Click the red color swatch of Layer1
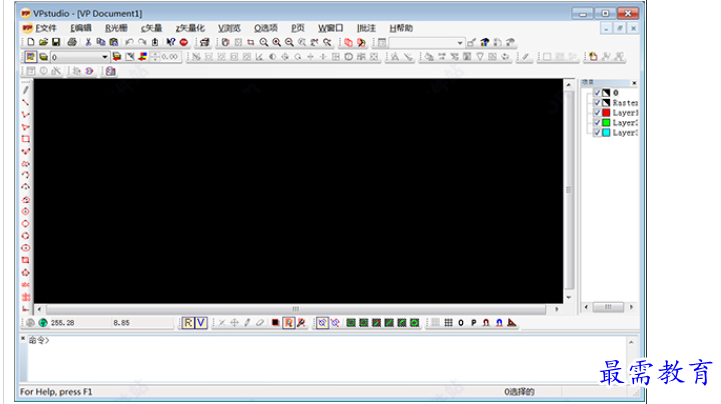 coord(606,113)
